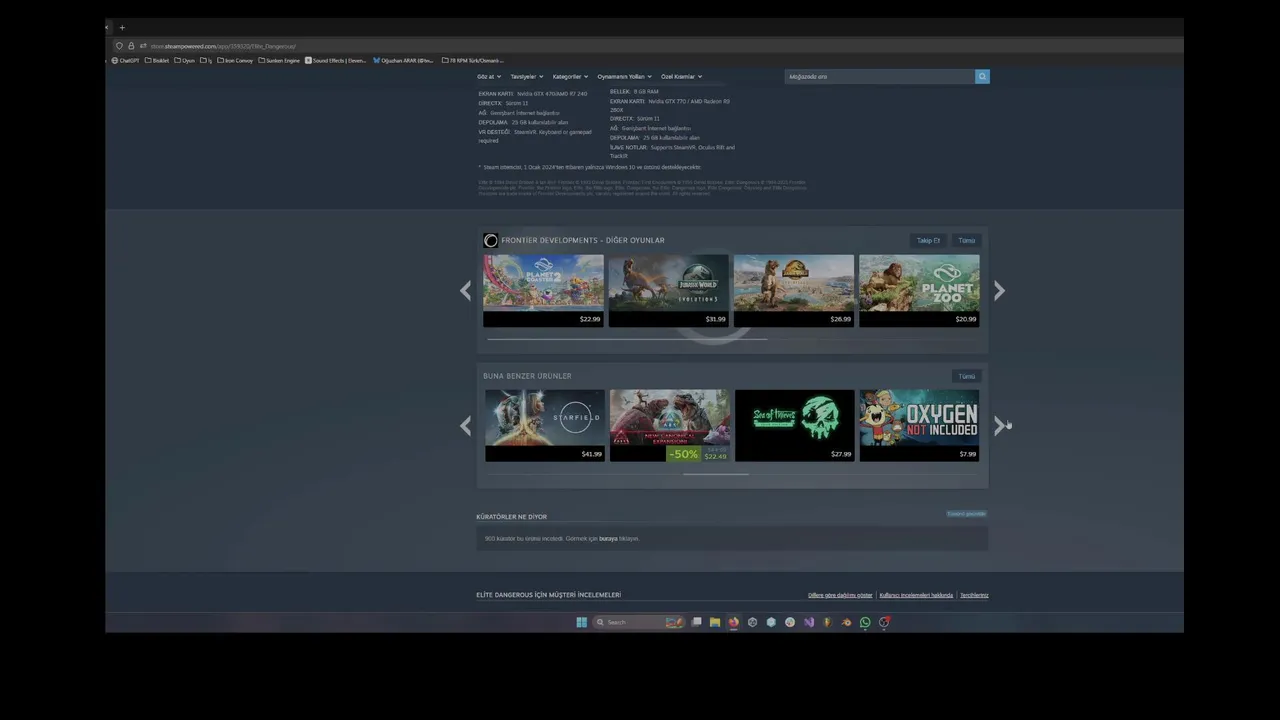Open the Sea of Thieves game card
1280x720 pixels.
[x=795, y=425]
